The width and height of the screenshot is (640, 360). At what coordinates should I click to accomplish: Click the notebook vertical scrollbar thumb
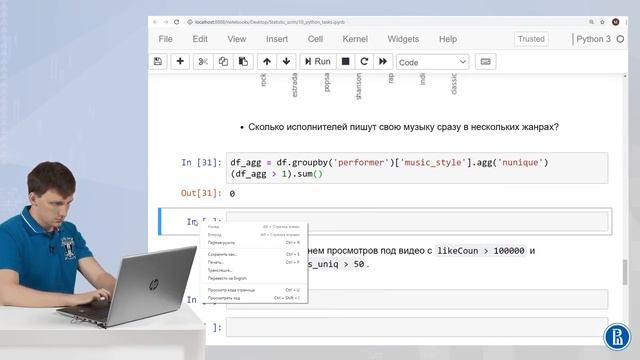pos(625,273)
